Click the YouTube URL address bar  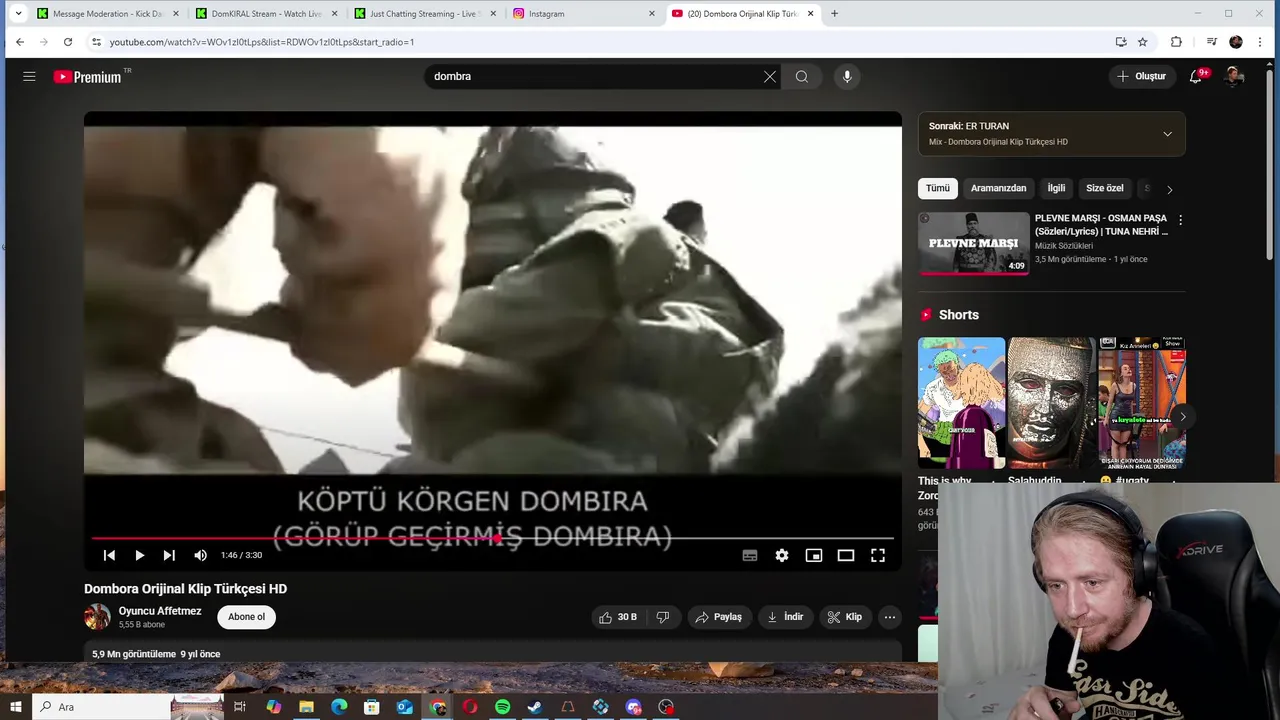click(x=600, y=42)
